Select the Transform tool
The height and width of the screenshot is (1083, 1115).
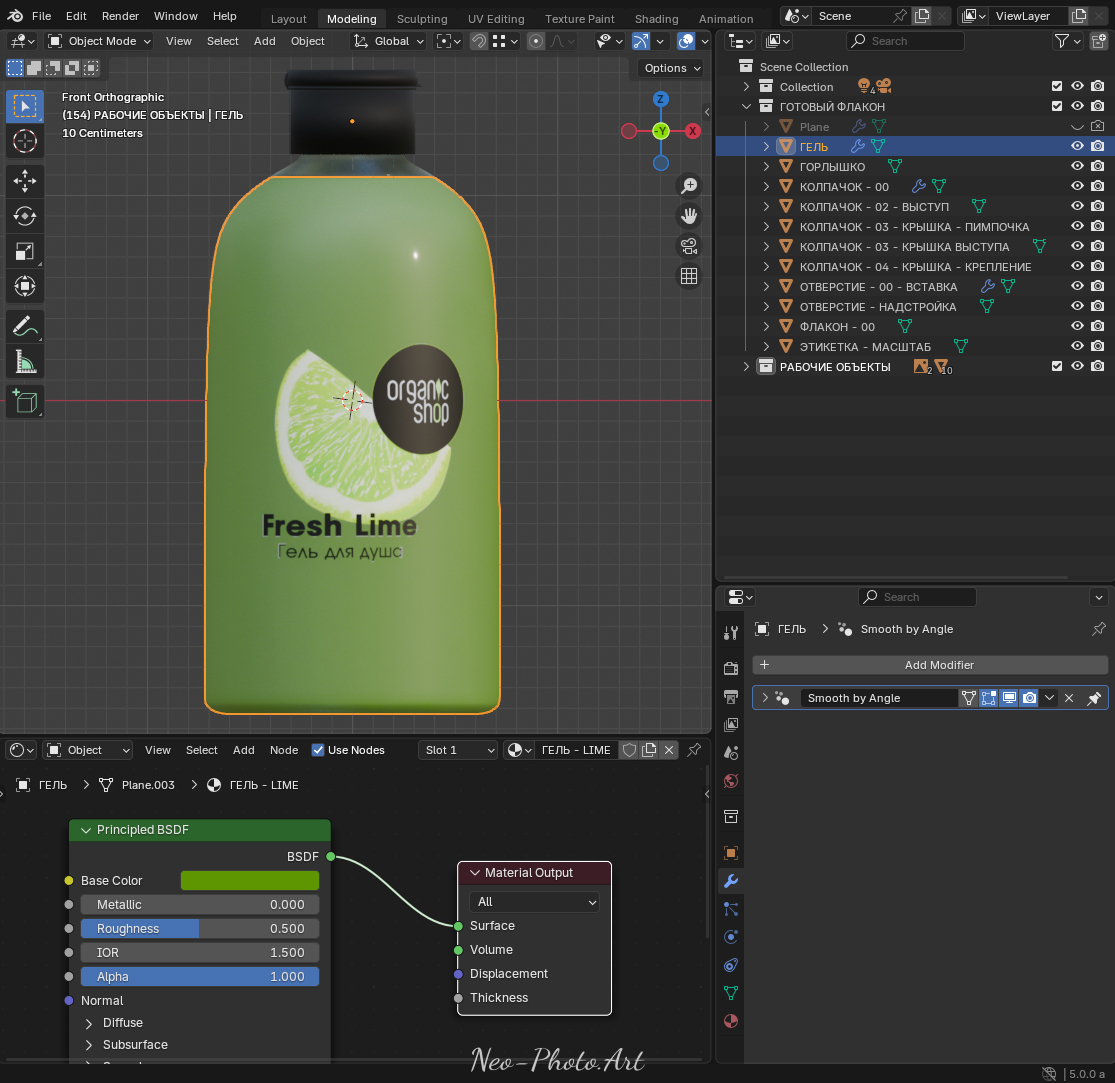tap(25, 287)
